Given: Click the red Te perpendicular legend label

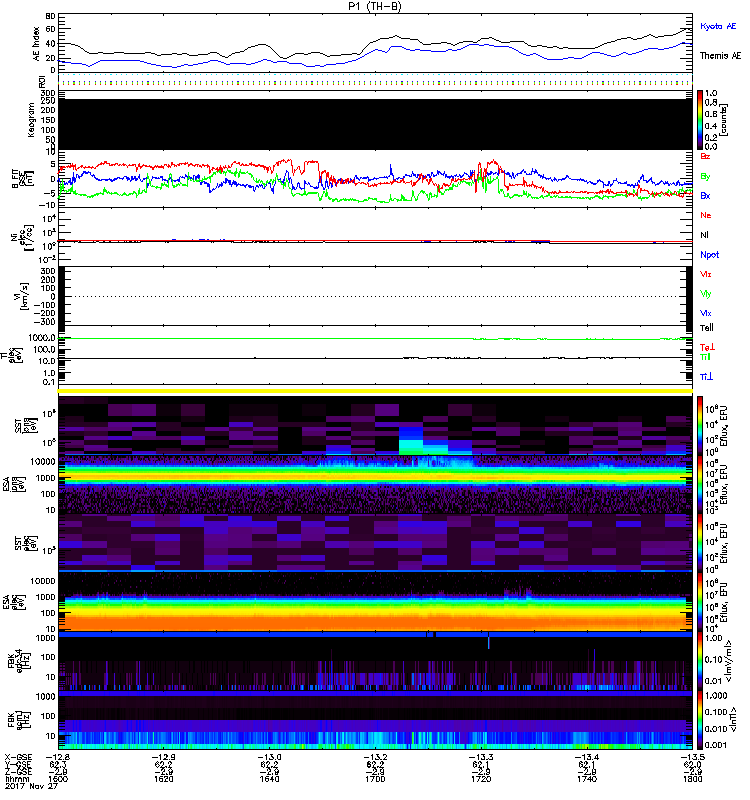Looking at the screenshot, I should [x=707, y=347].
